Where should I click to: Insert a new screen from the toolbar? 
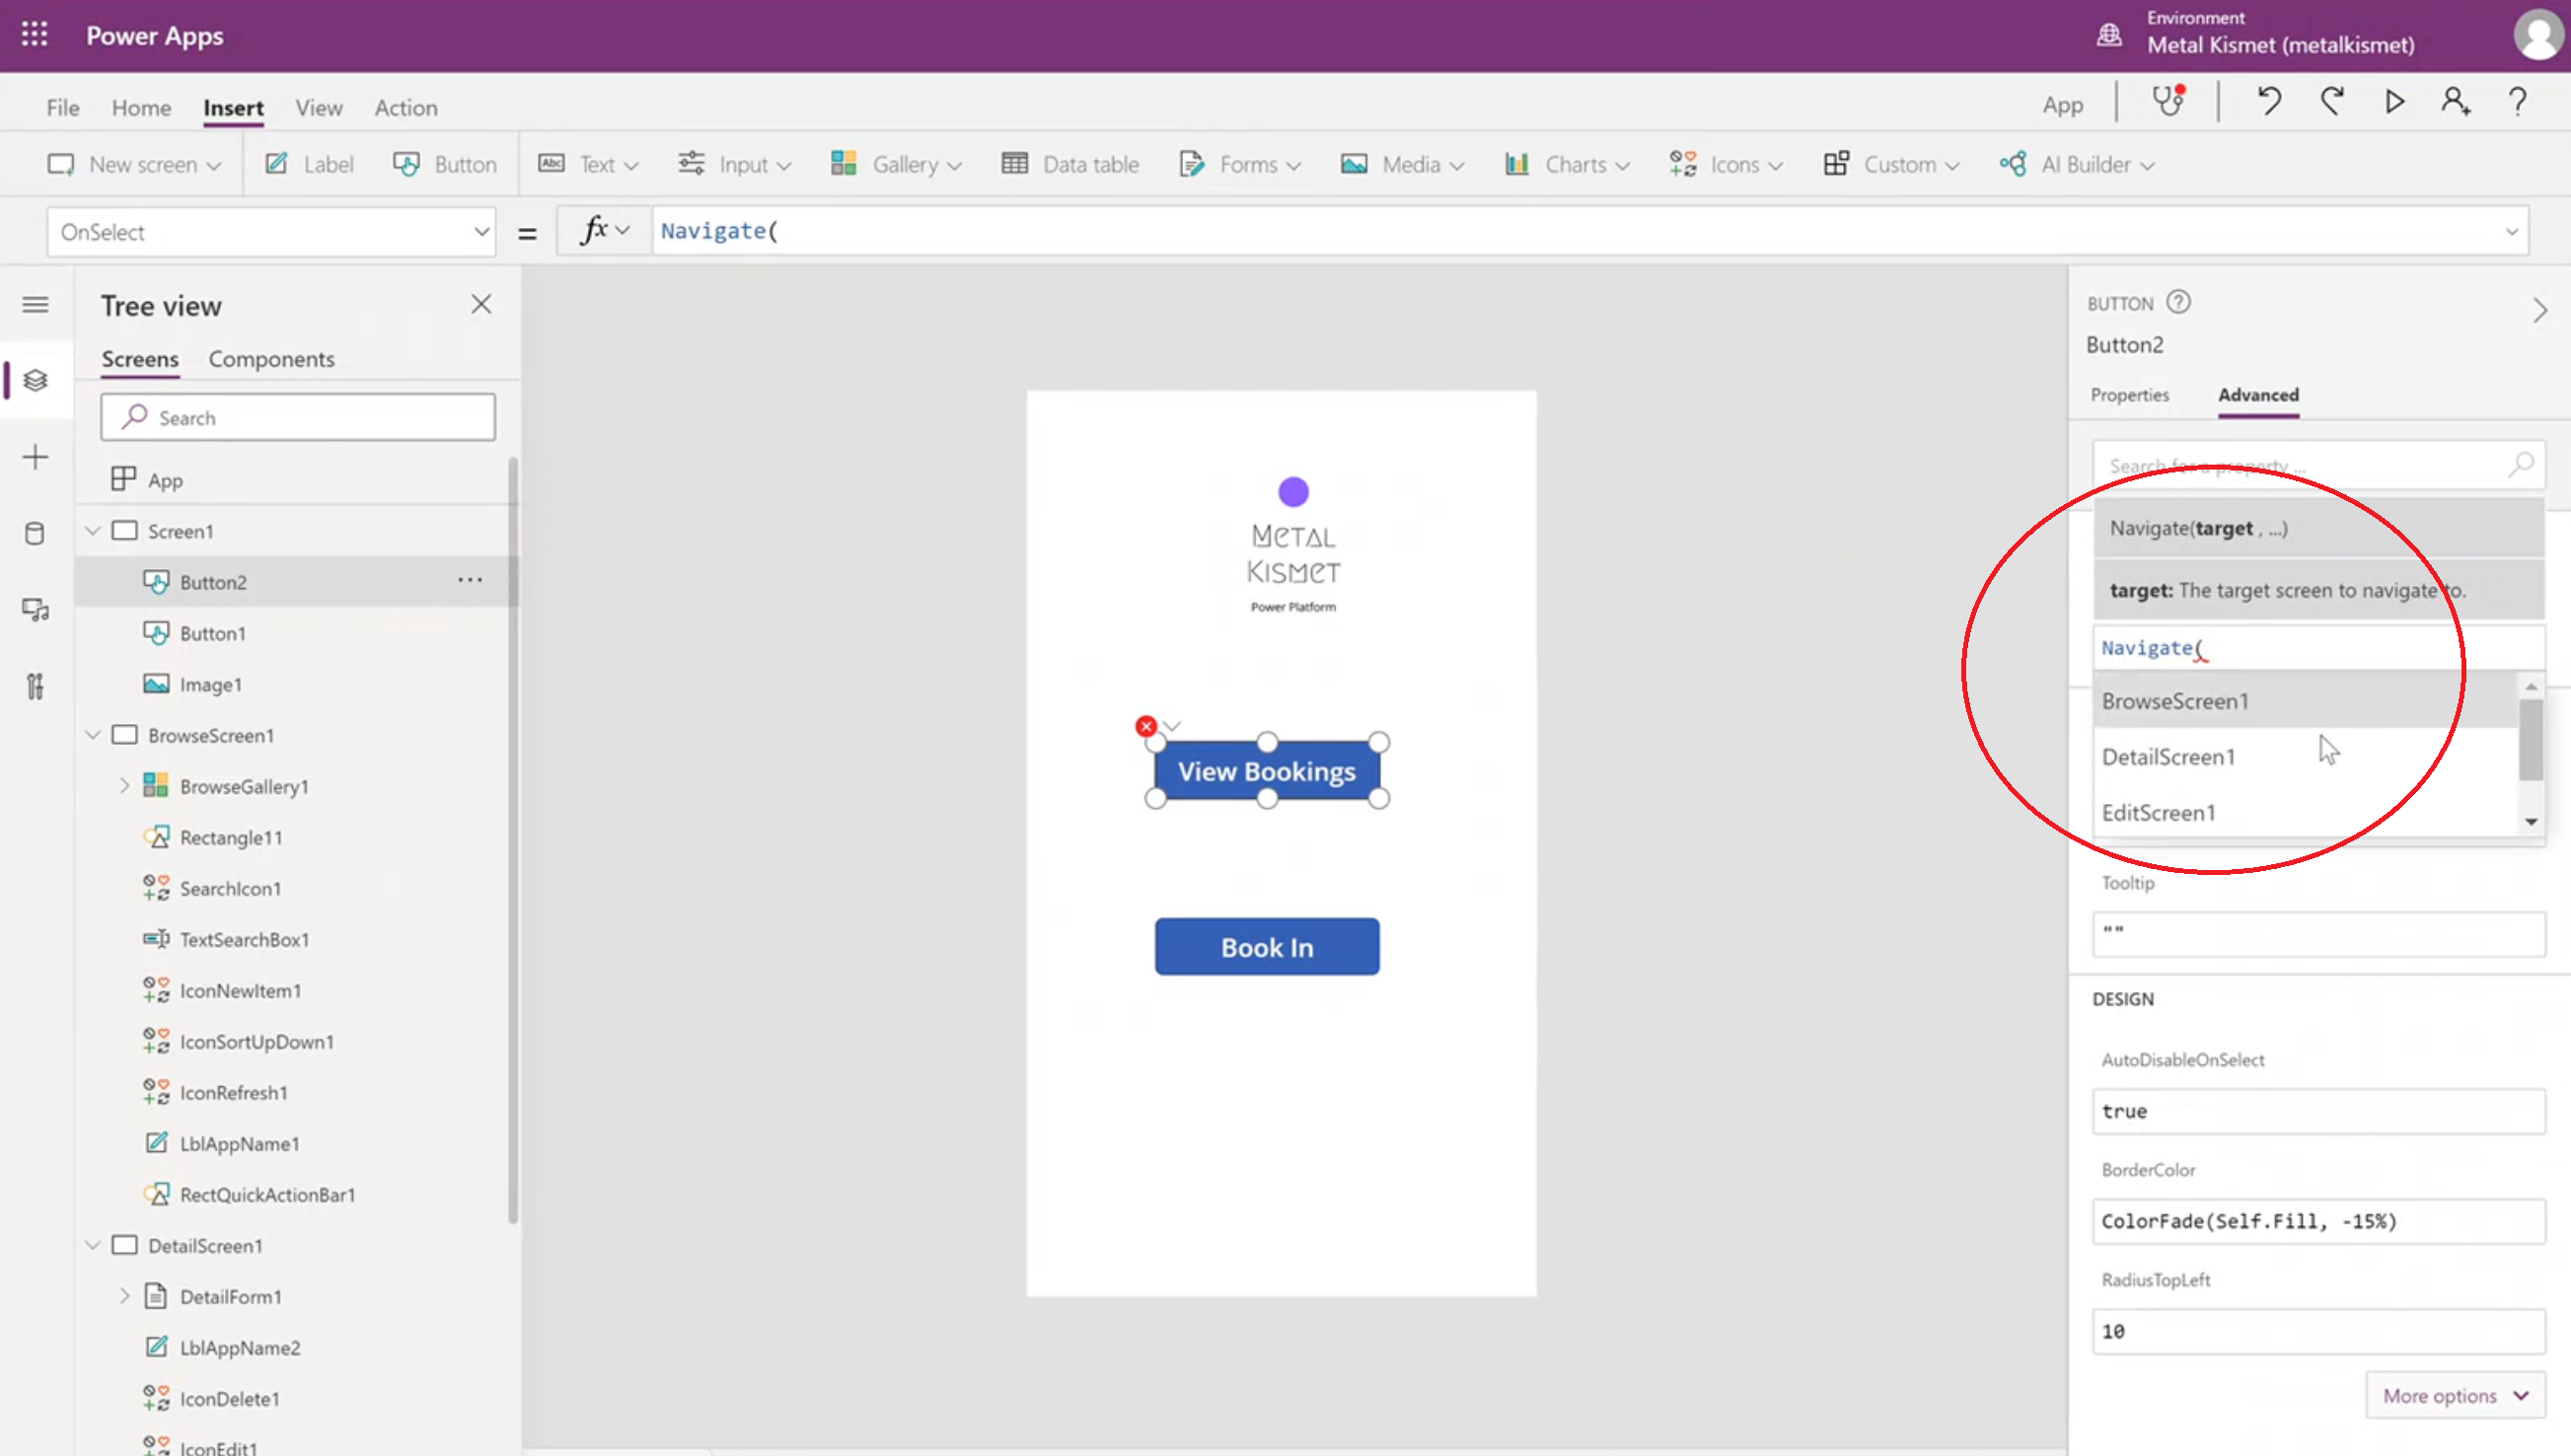pos(135,164)
